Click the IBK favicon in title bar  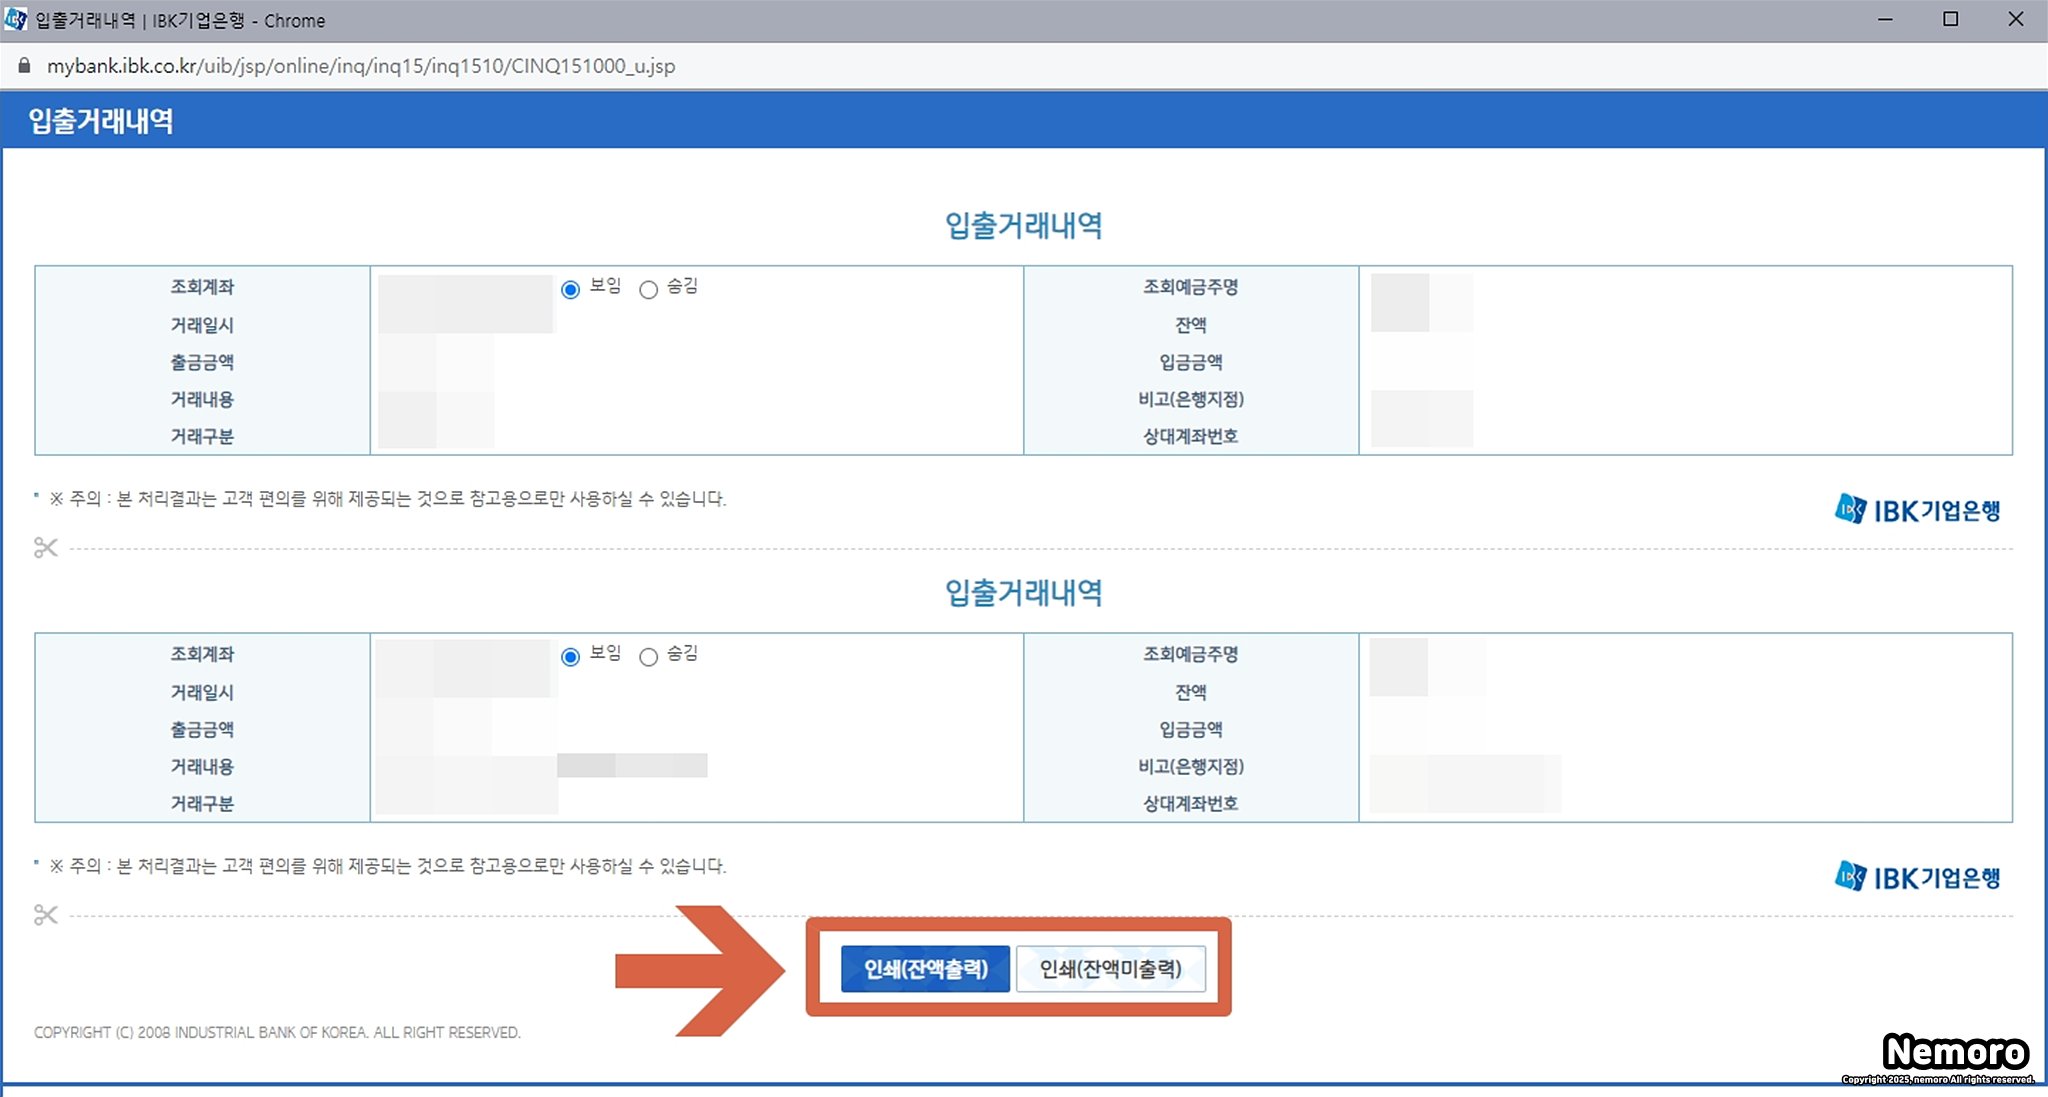16,19
